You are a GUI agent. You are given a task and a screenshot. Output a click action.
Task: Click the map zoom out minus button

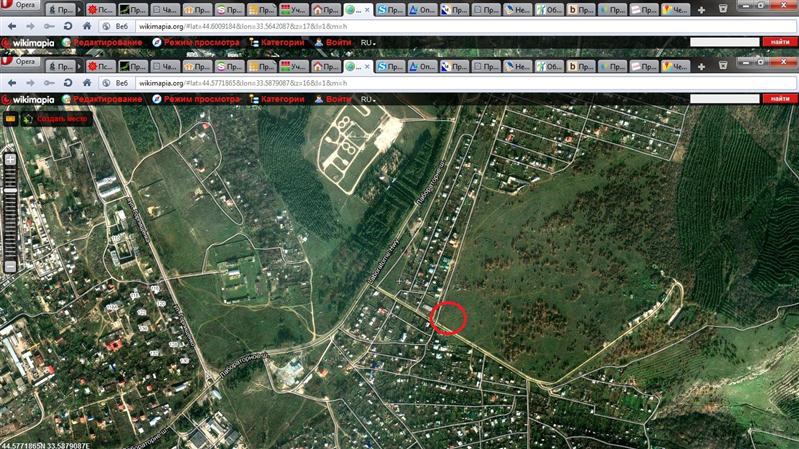click(10, 267)
